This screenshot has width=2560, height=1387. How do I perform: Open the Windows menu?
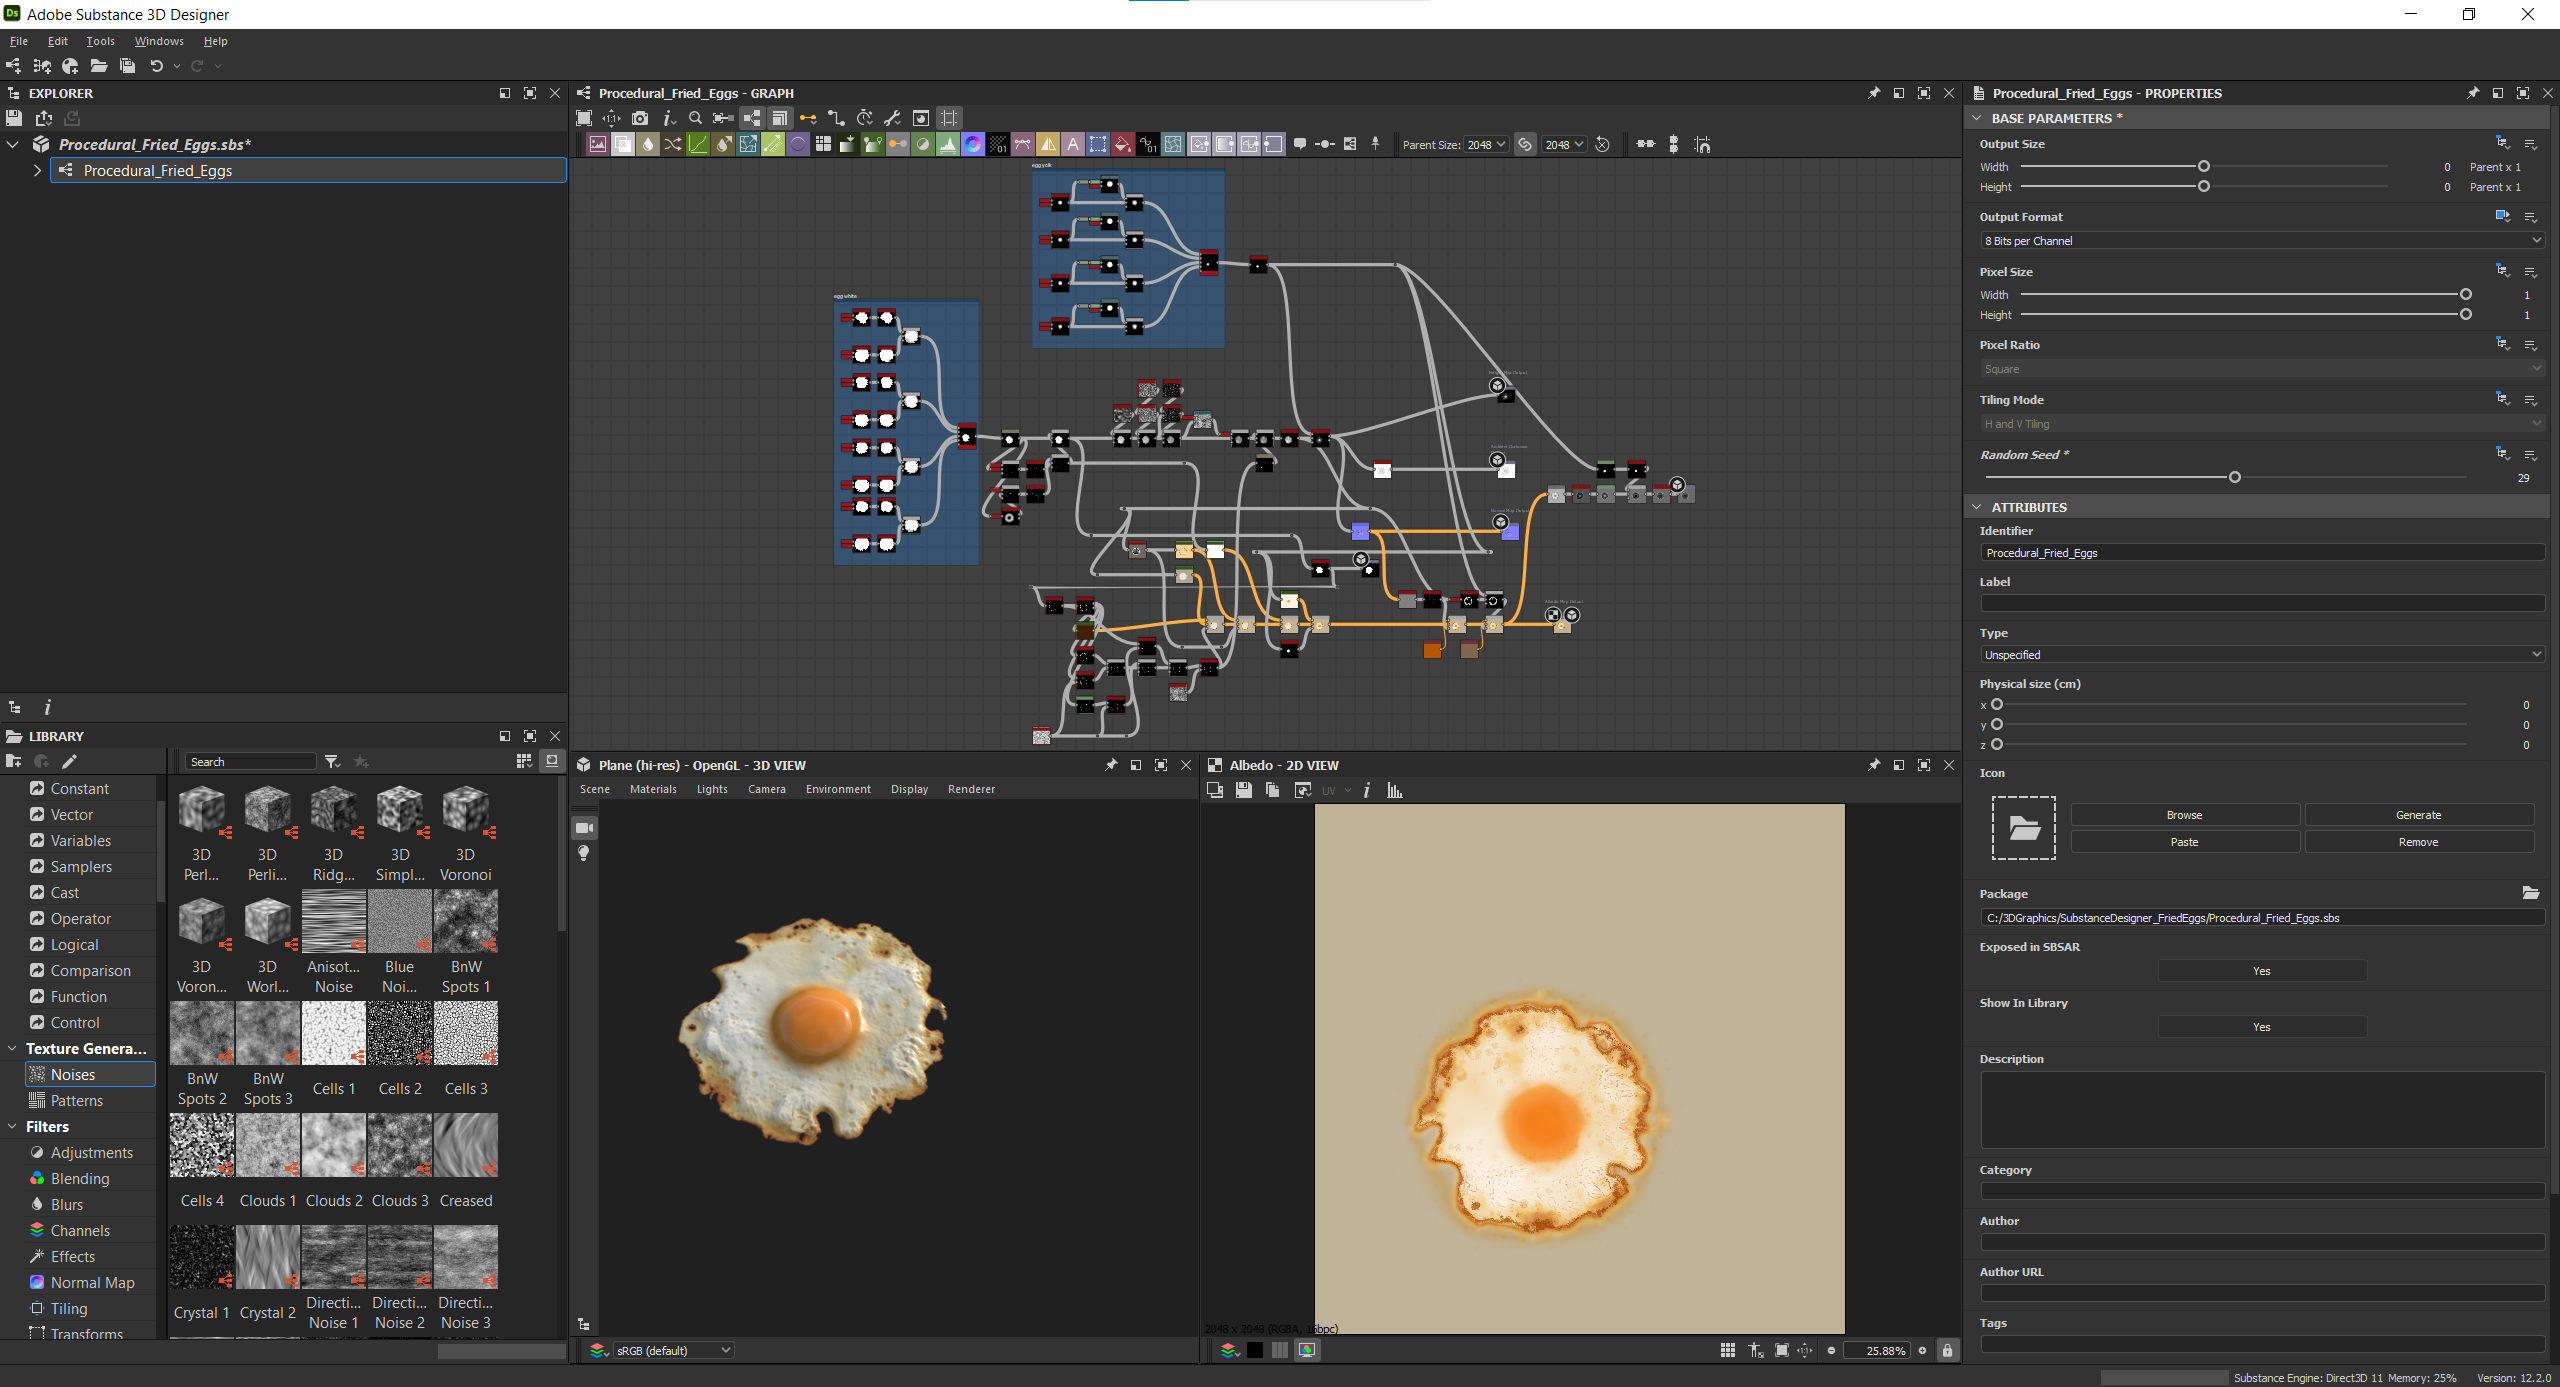(x=159, y=41)
